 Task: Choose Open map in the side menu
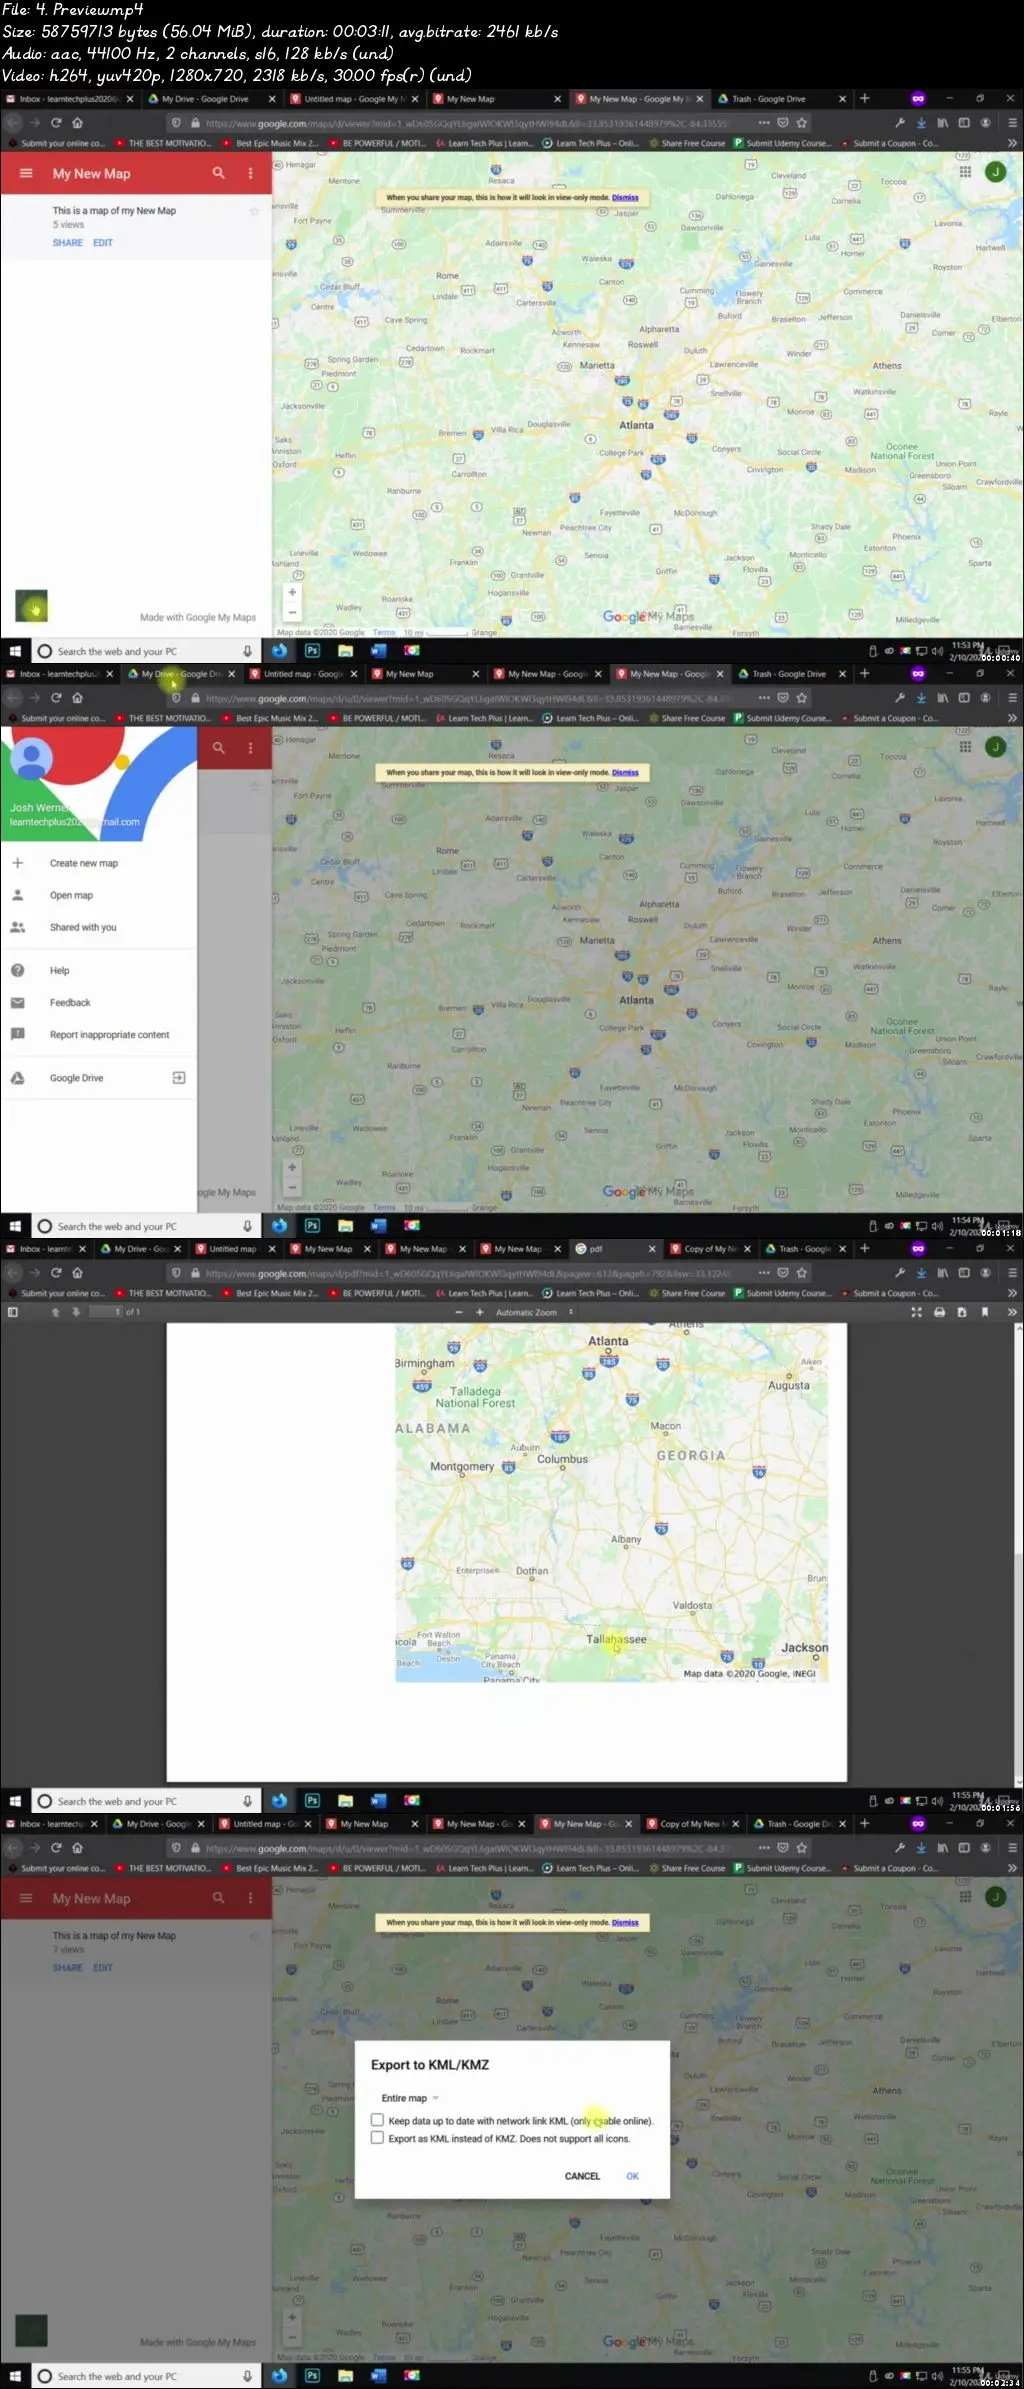71,895
